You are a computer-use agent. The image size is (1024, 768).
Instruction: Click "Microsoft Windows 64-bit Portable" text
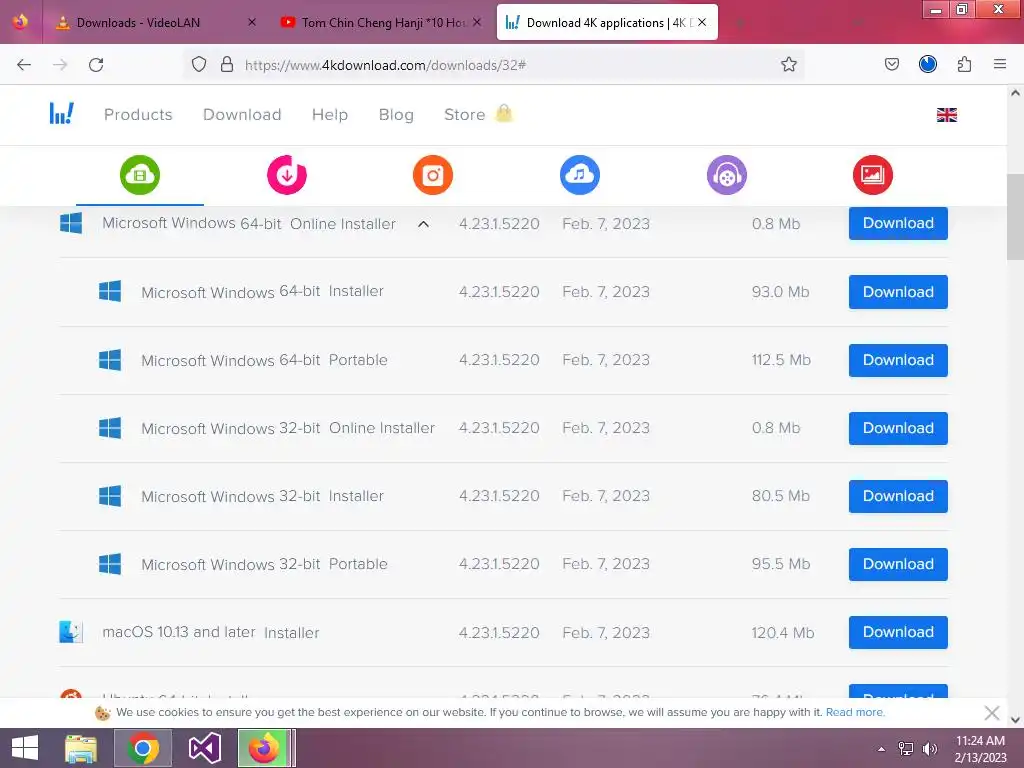(264, 360)
